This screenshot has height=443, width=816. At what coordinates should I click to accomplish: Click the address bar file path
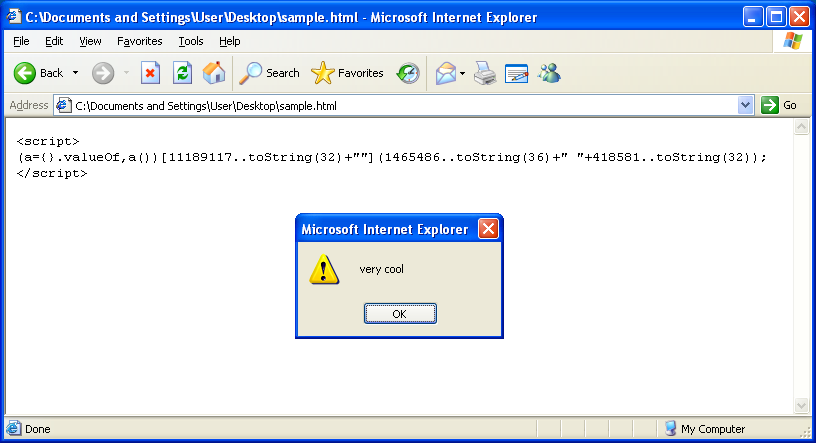[220, 105]
